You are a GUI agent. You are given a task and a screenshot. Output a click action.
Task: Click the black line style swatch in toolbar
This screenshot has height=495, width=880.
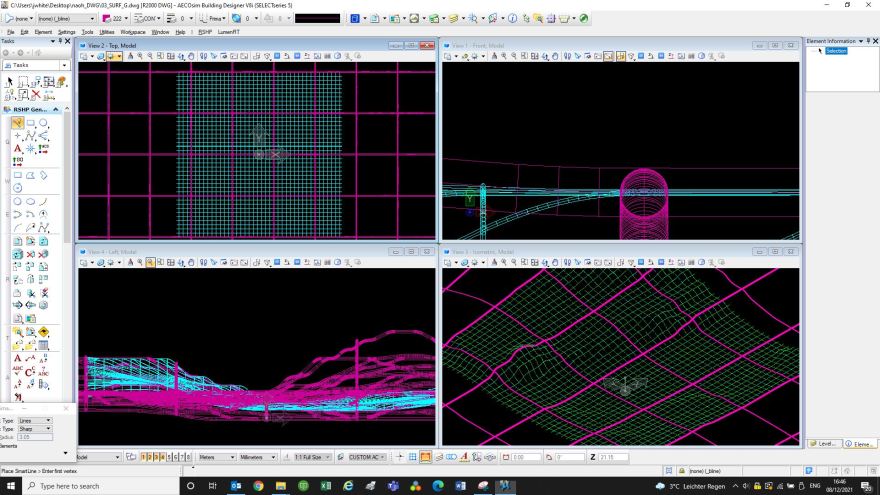coord(317,18)
